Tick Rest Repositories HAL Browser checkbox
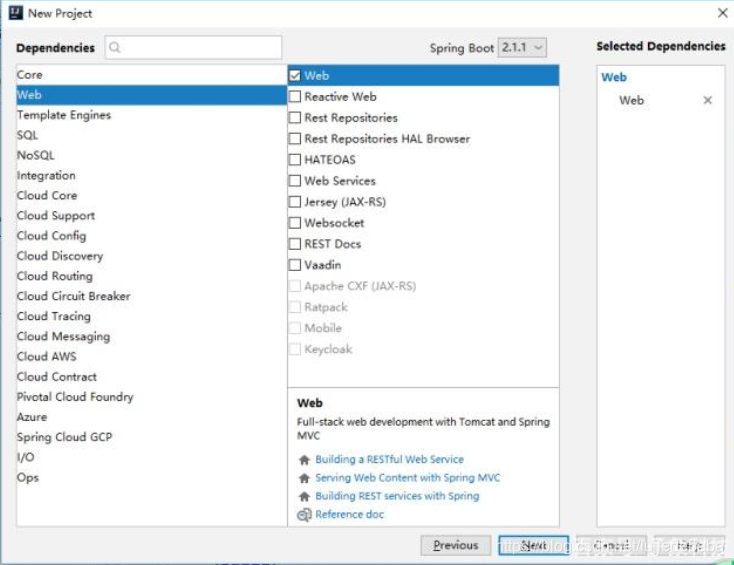This screenshot has height=565, width=734. pos(295,139)
